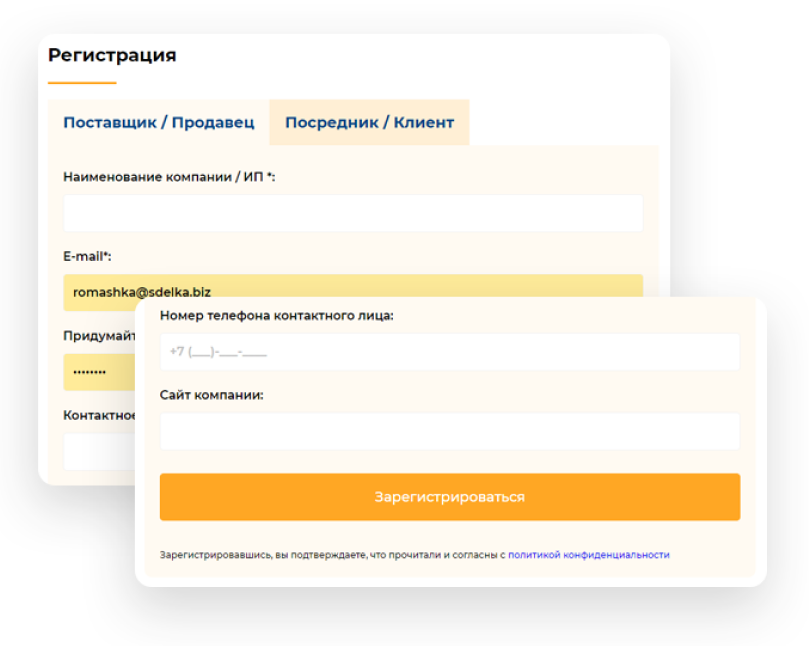The image size is (809, 646).
Task: Click the empty contact person input field
Action: 100,450
